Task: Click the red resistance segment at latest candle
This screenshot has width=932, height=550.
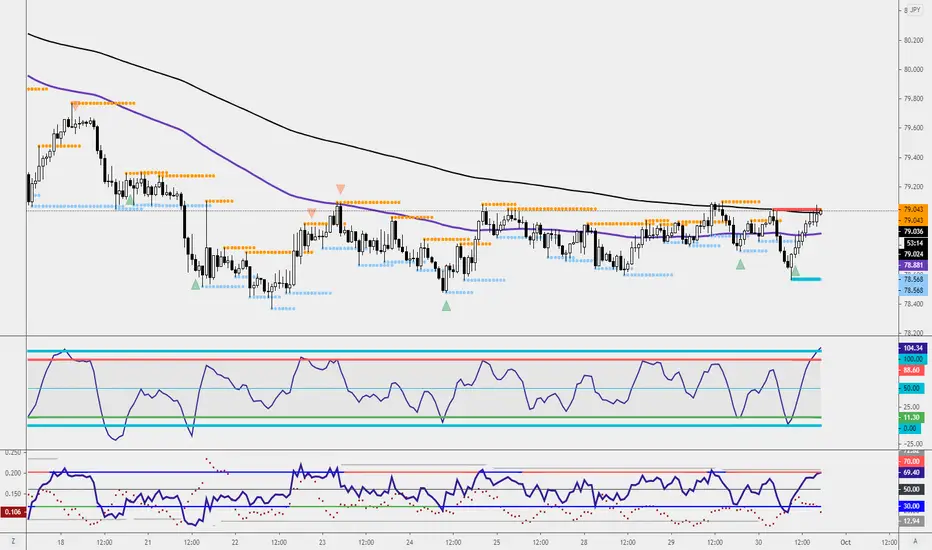Action: pos(796,210)
